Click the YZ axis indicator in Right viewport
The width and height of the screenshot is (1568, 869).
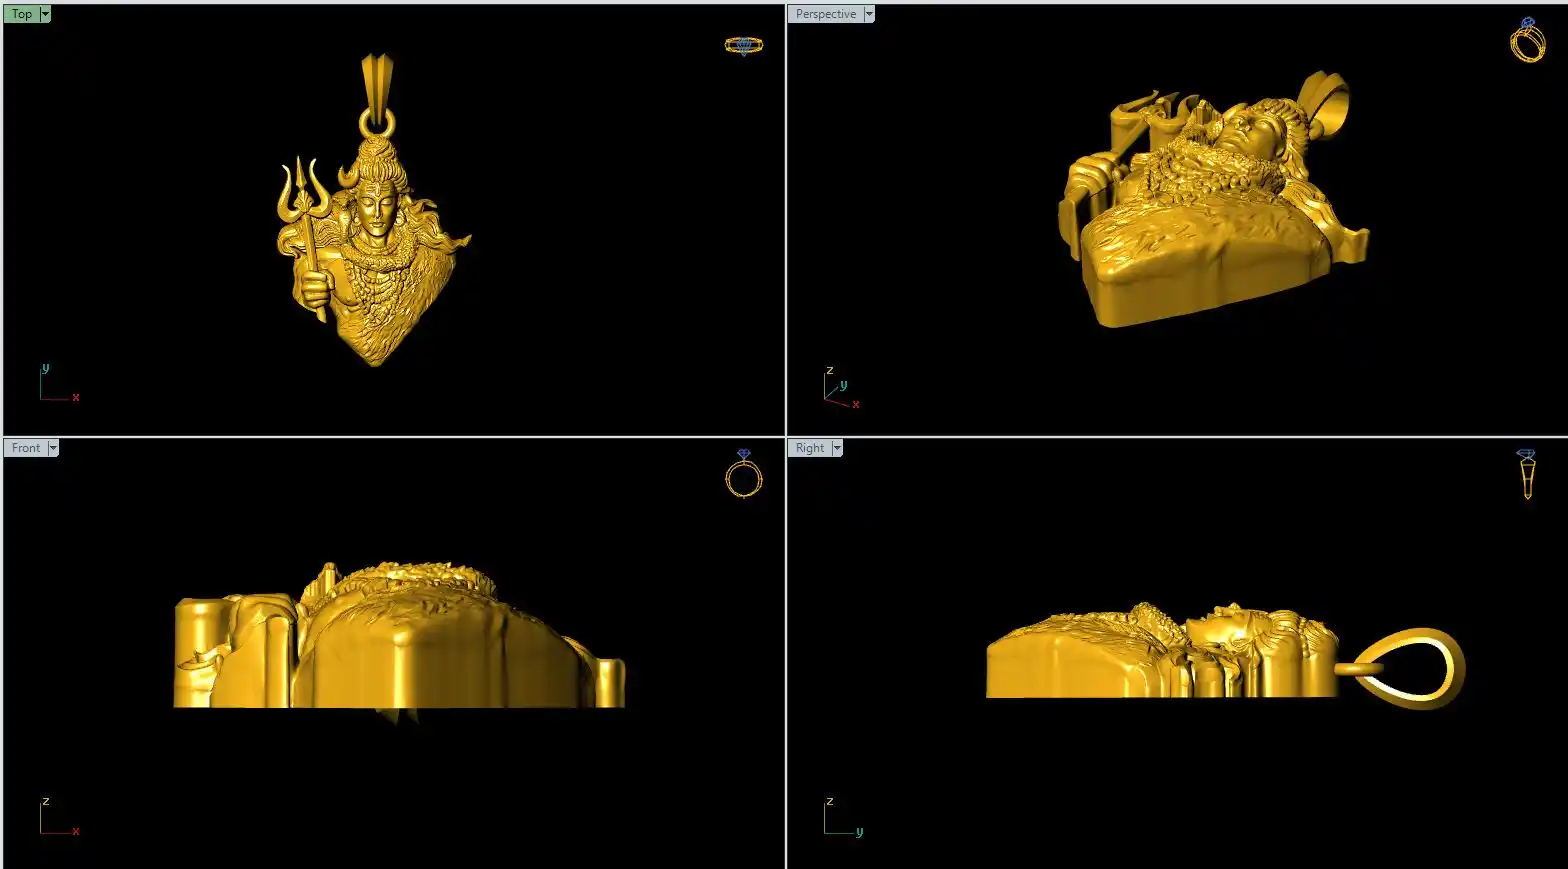pos(842,817)
